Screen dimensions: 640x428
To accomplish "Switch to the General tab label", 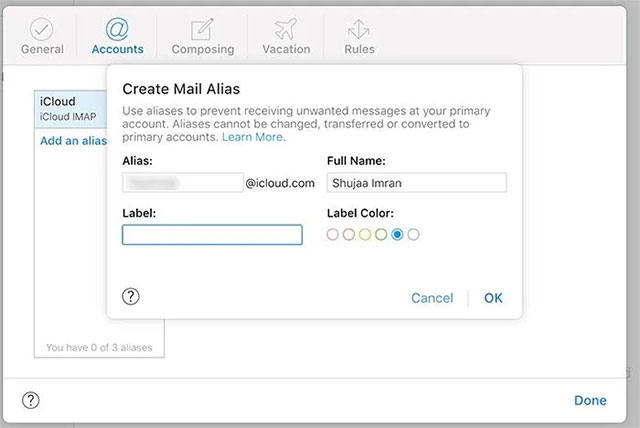I will point(42,49).
